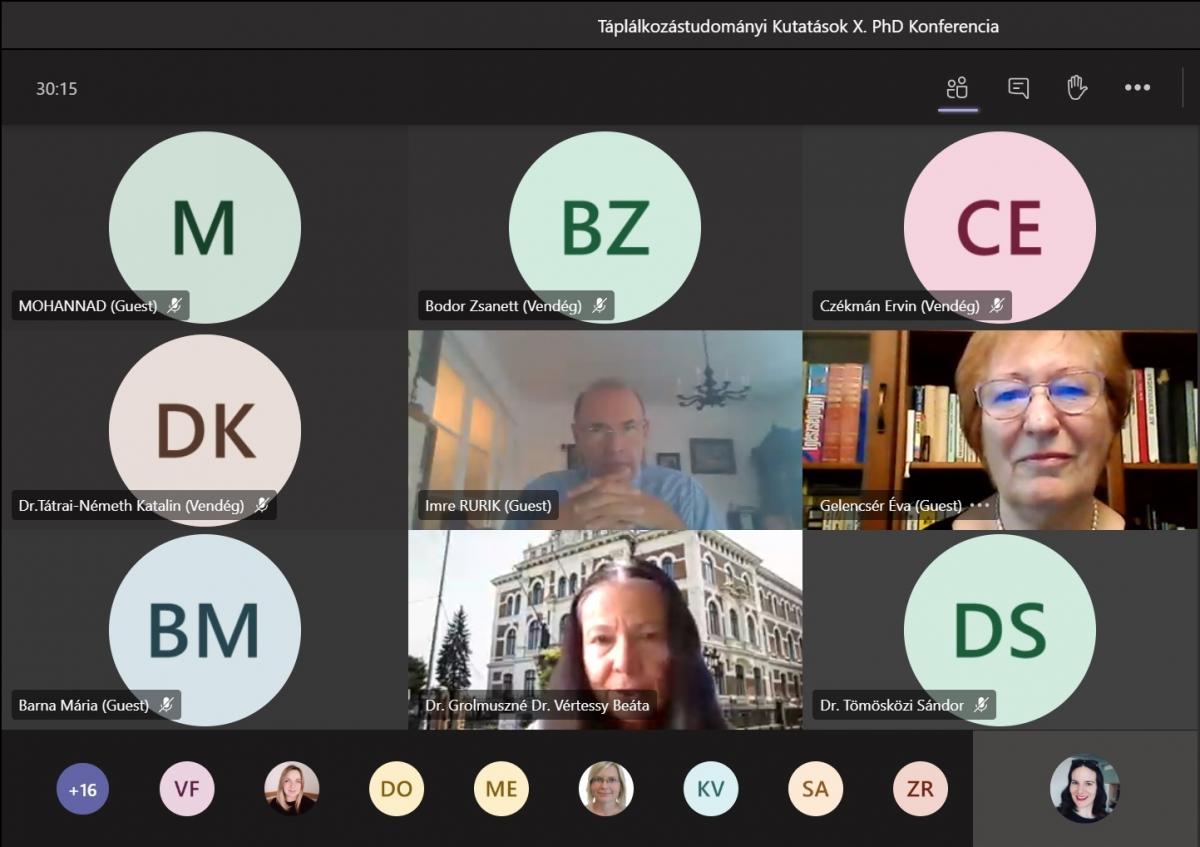Screen dimensions: 1200x847
Task: Click muted mic icon beside Dr. Tömösközi Sándor
Action: tap(981, 705)
